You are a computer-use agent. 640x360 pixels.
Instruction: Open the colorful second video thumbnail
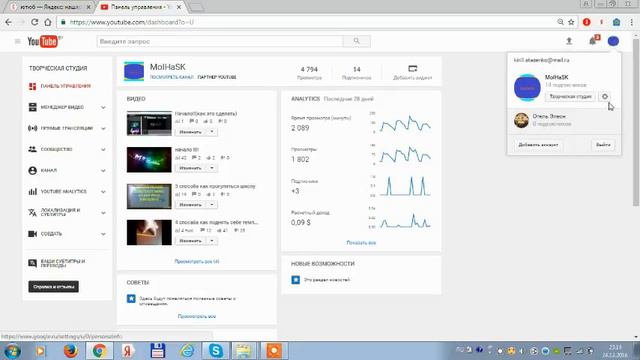pos(149,160)
